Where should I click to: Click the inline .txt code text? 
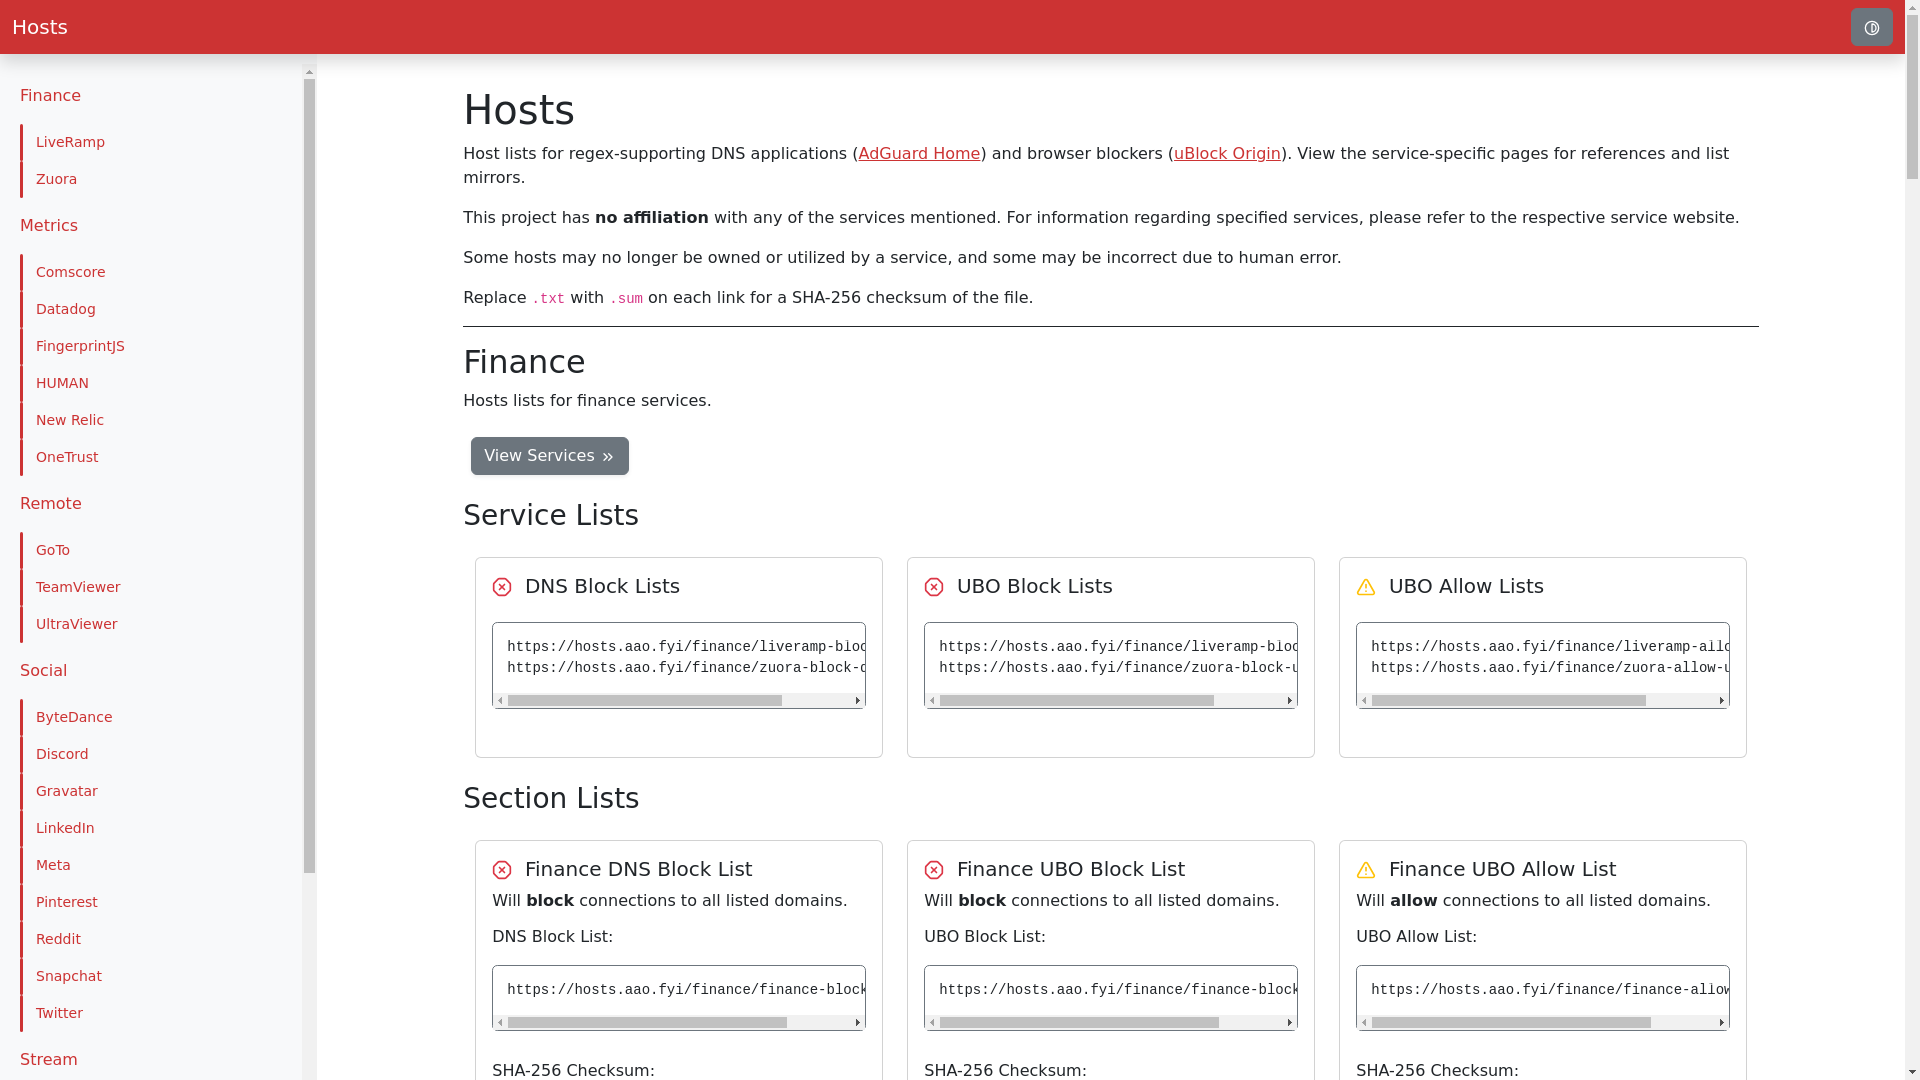point(548,299)
